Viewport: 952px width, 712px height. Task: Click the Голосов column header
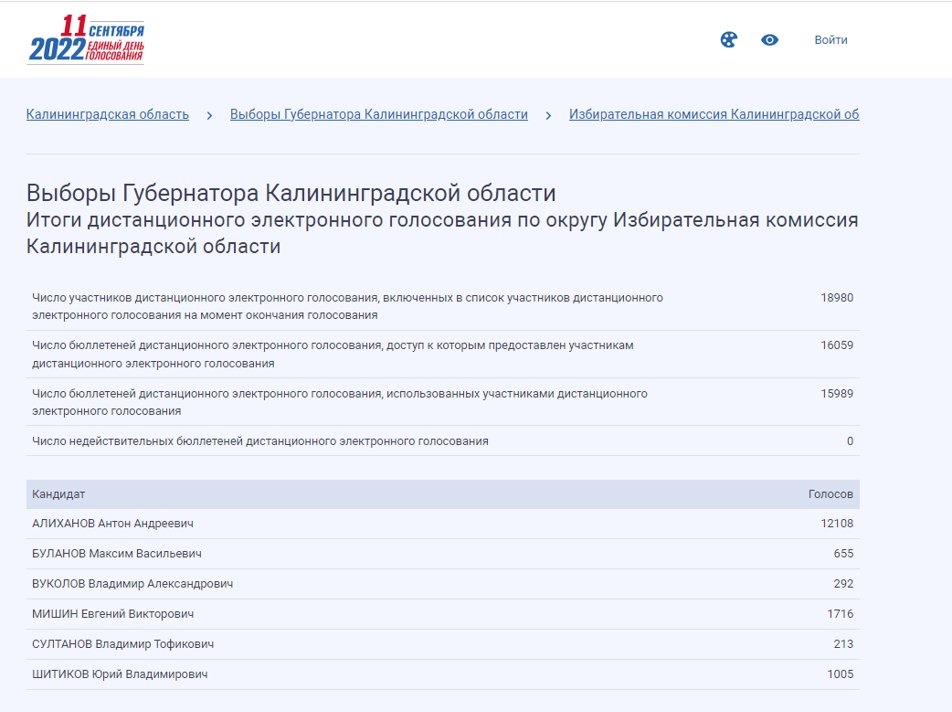tap(830, 494)
